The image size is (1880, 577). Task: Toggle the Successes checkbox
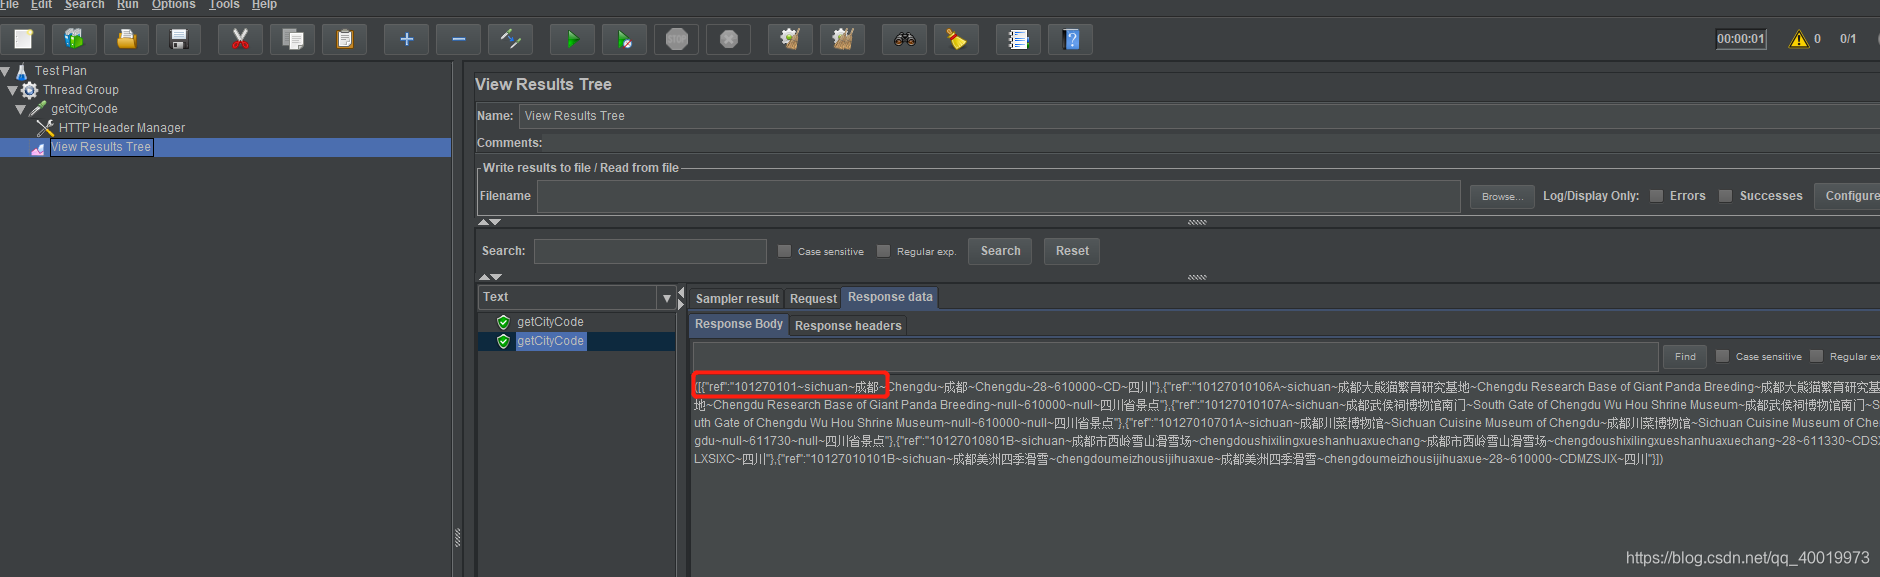(x=1725, y=196)
